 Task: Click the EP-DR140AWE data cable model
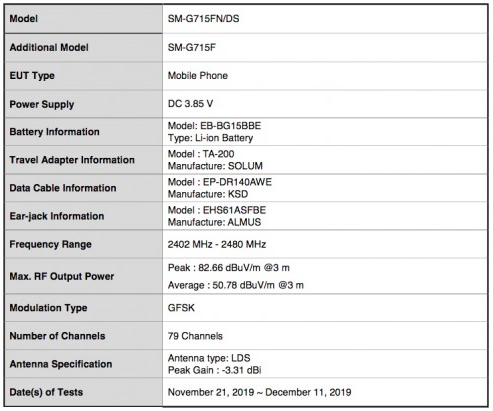237,182
